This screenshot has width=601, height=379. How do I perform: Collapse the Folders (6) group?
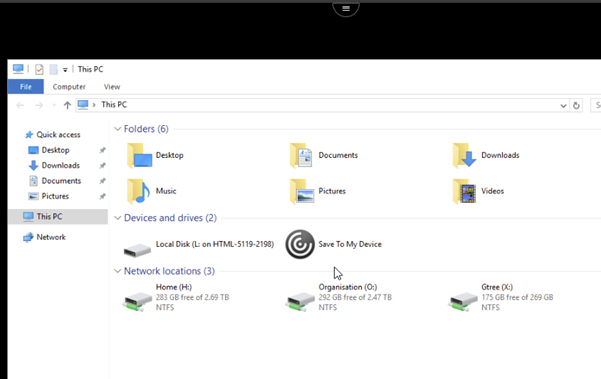[x=118, y=129]
